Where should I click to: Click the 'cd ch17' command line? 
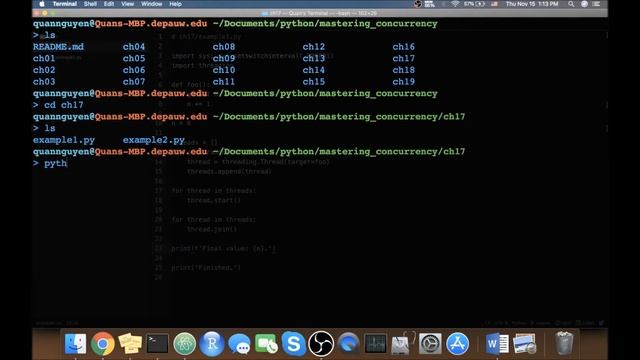coord(64,105)
